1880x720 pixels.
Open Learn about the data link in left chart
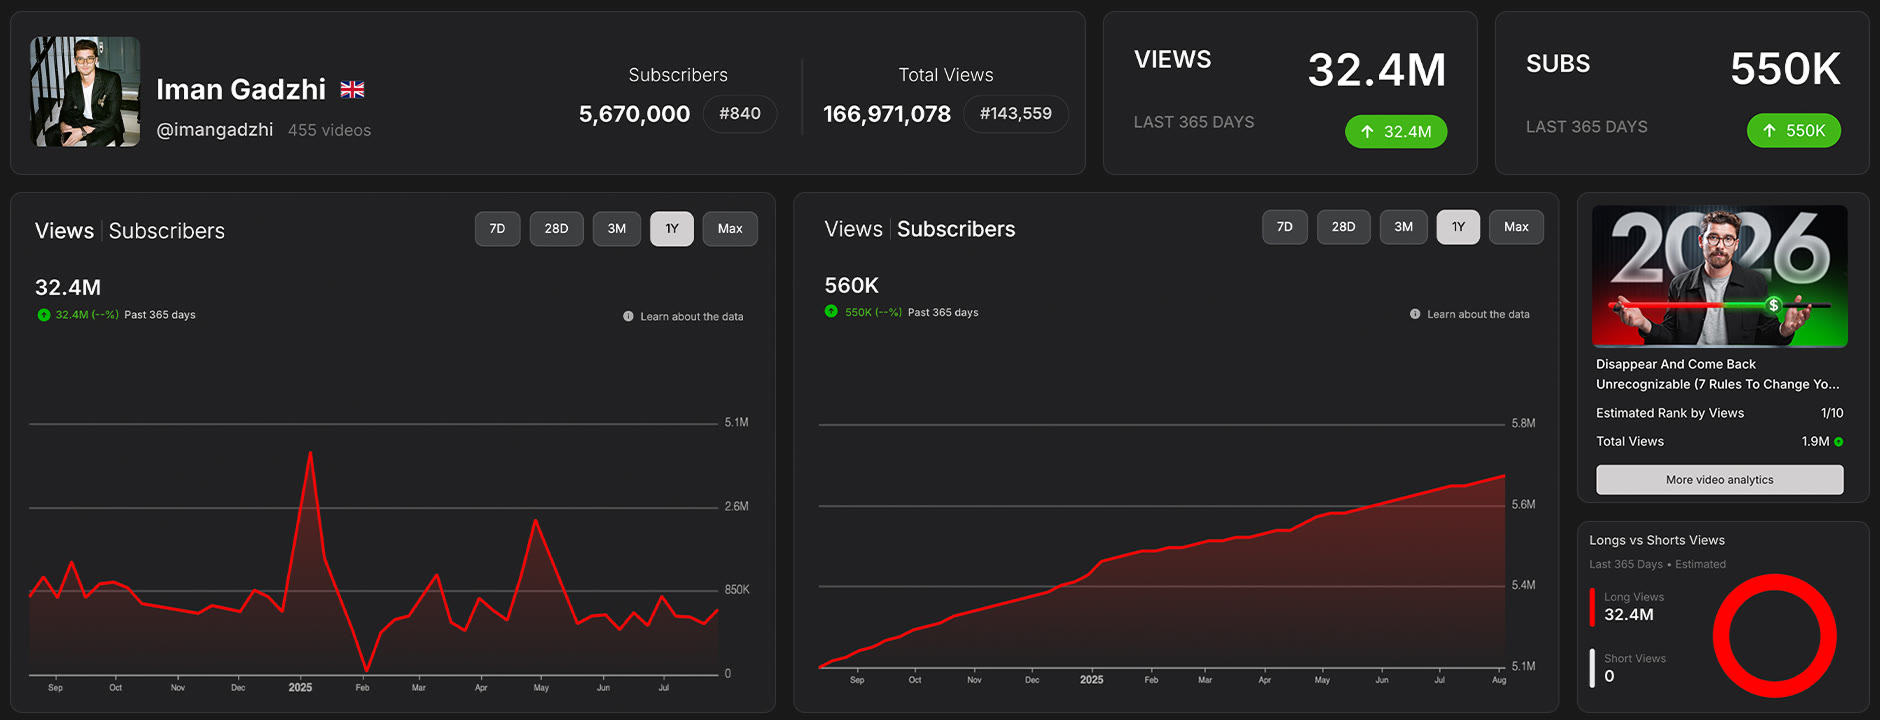point(691,317)
